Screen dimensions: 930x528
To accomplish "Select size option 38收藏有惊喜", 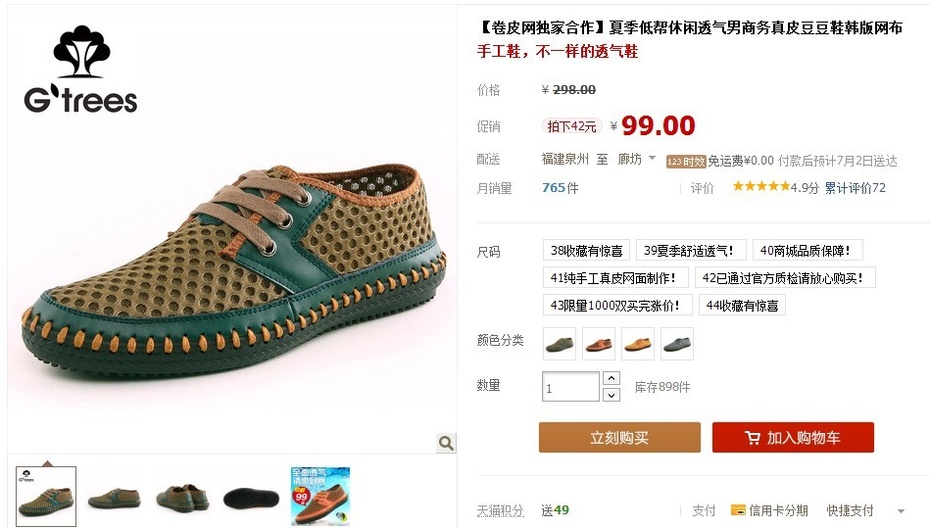I will click(586, 250).
